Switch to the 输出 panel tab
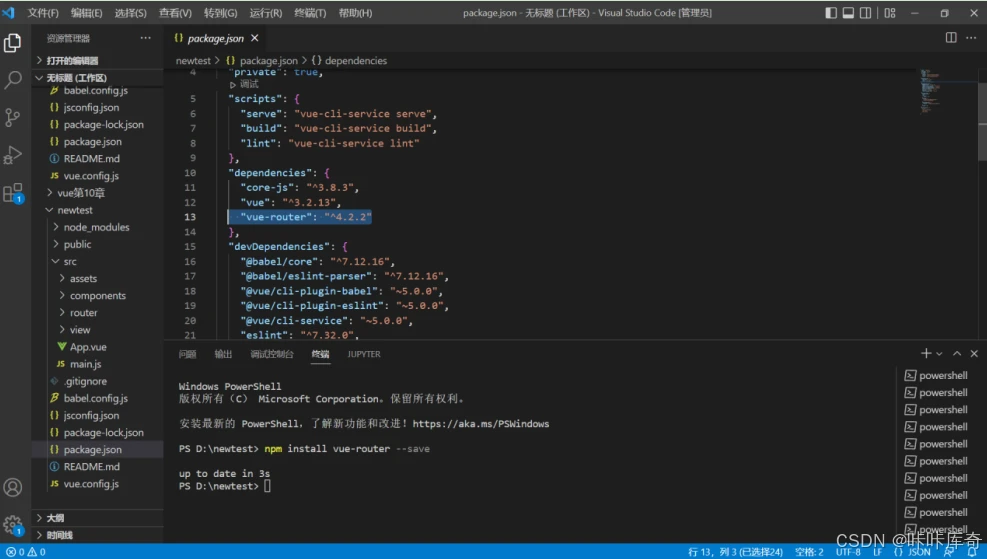This screenshot has width=987, height=559. point(223,354)
